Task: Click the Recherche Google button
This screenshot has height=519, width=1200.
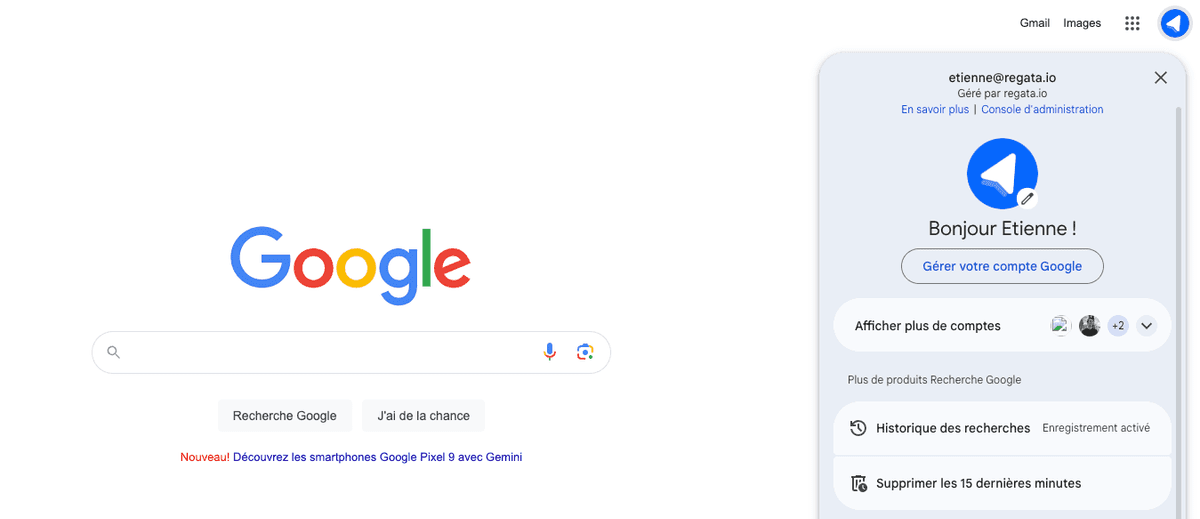Action: (x=285, y=416)
